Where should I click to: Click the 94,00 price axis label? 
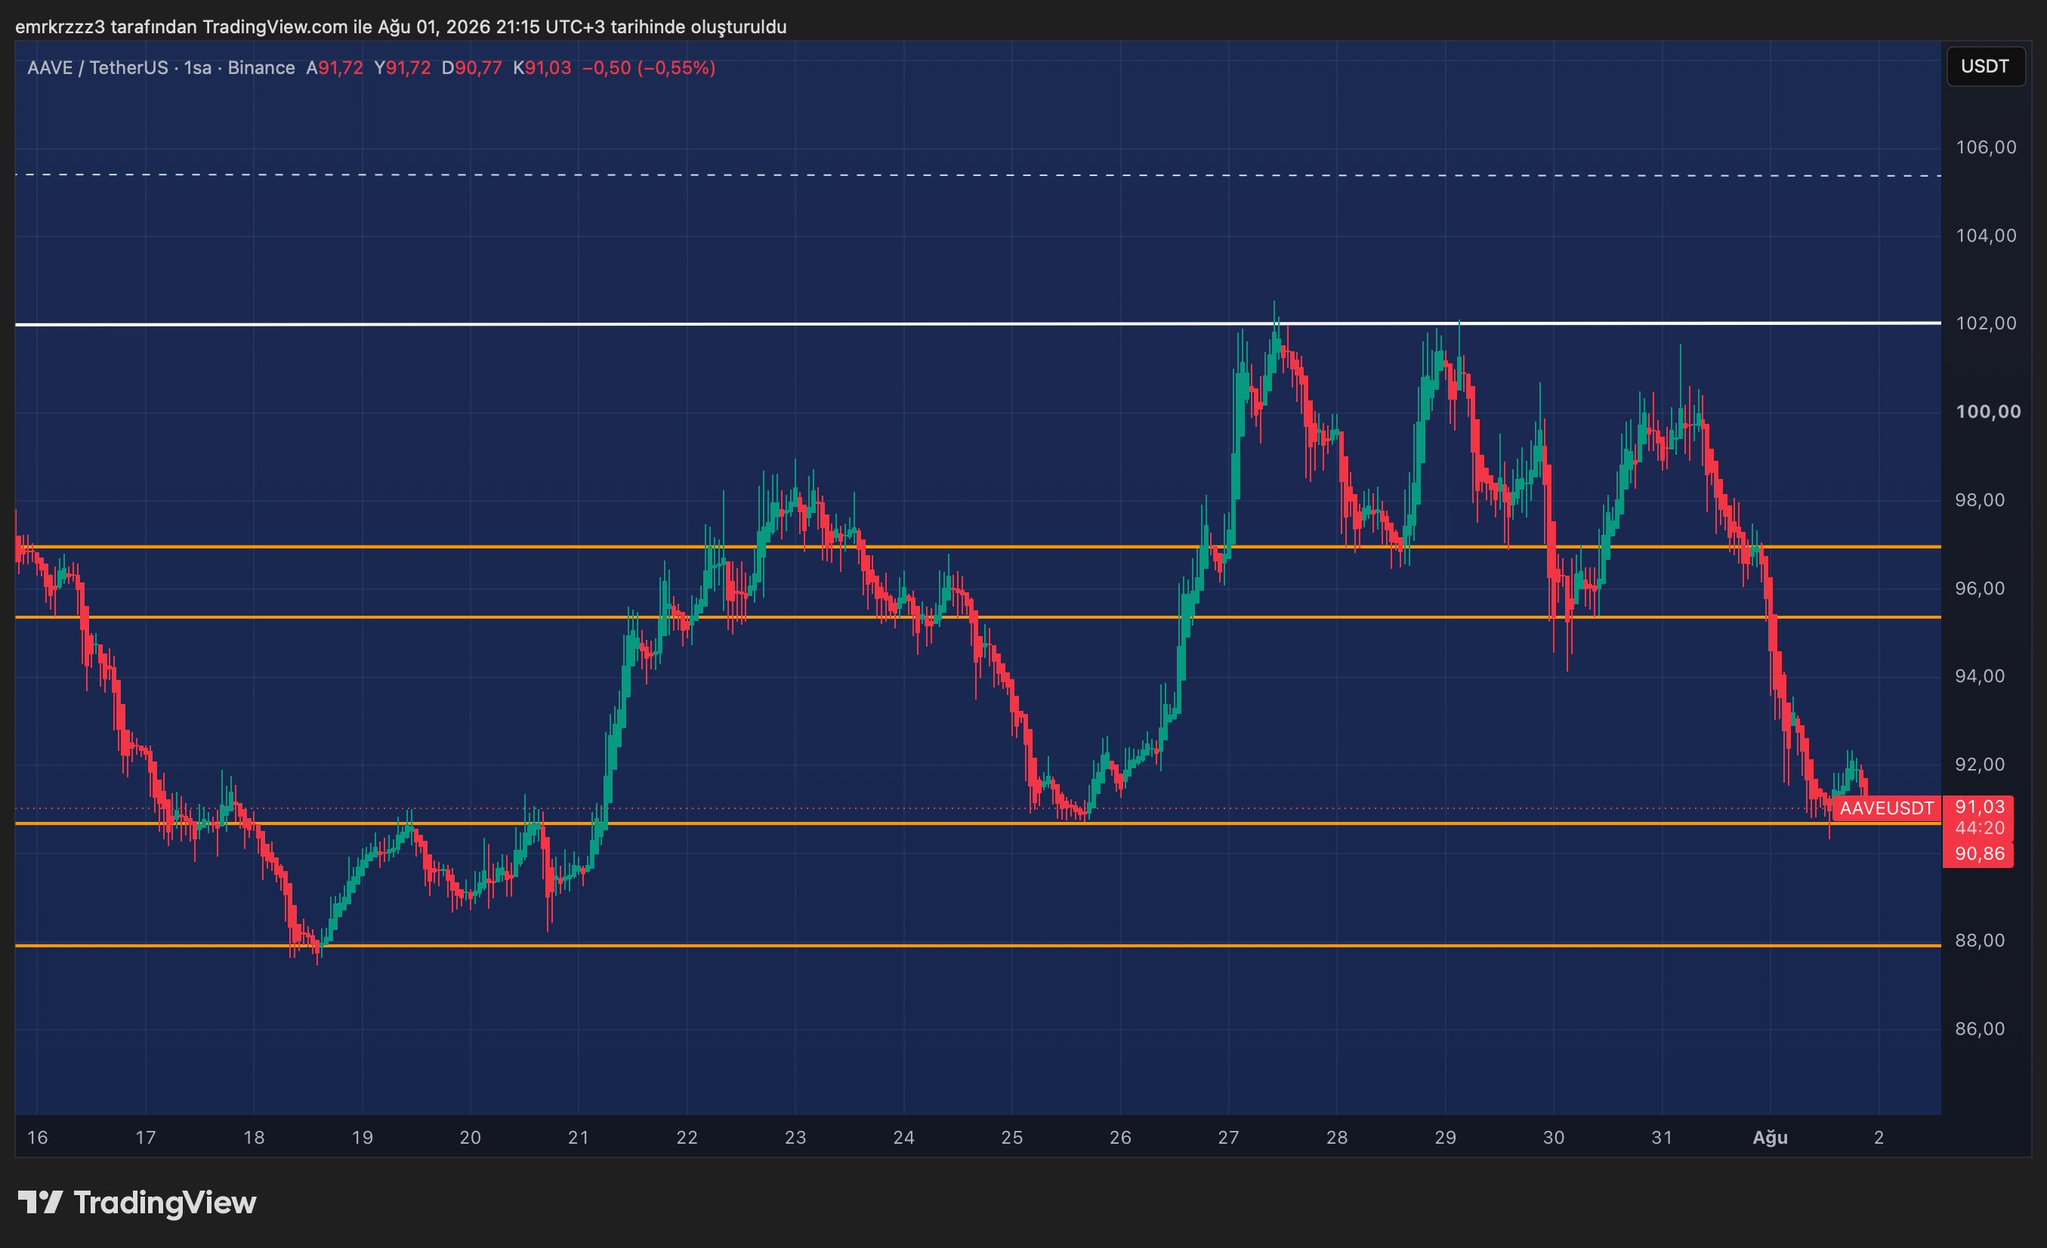[x=1980, y=676]
